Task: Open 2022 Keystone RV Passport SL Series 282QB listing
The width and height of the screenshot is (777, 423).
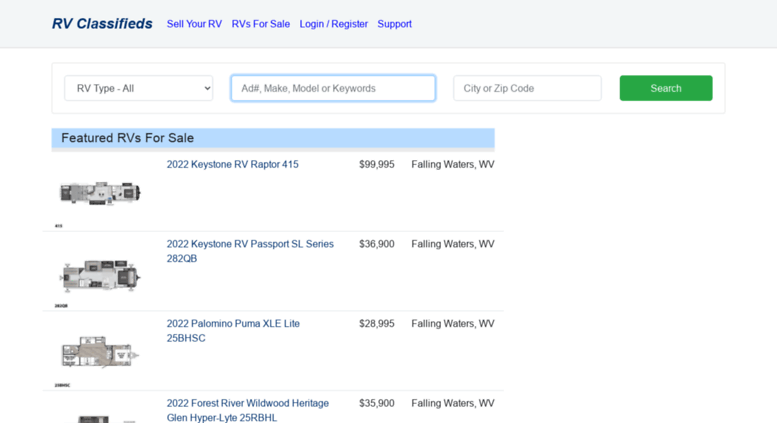Action: 250,251
